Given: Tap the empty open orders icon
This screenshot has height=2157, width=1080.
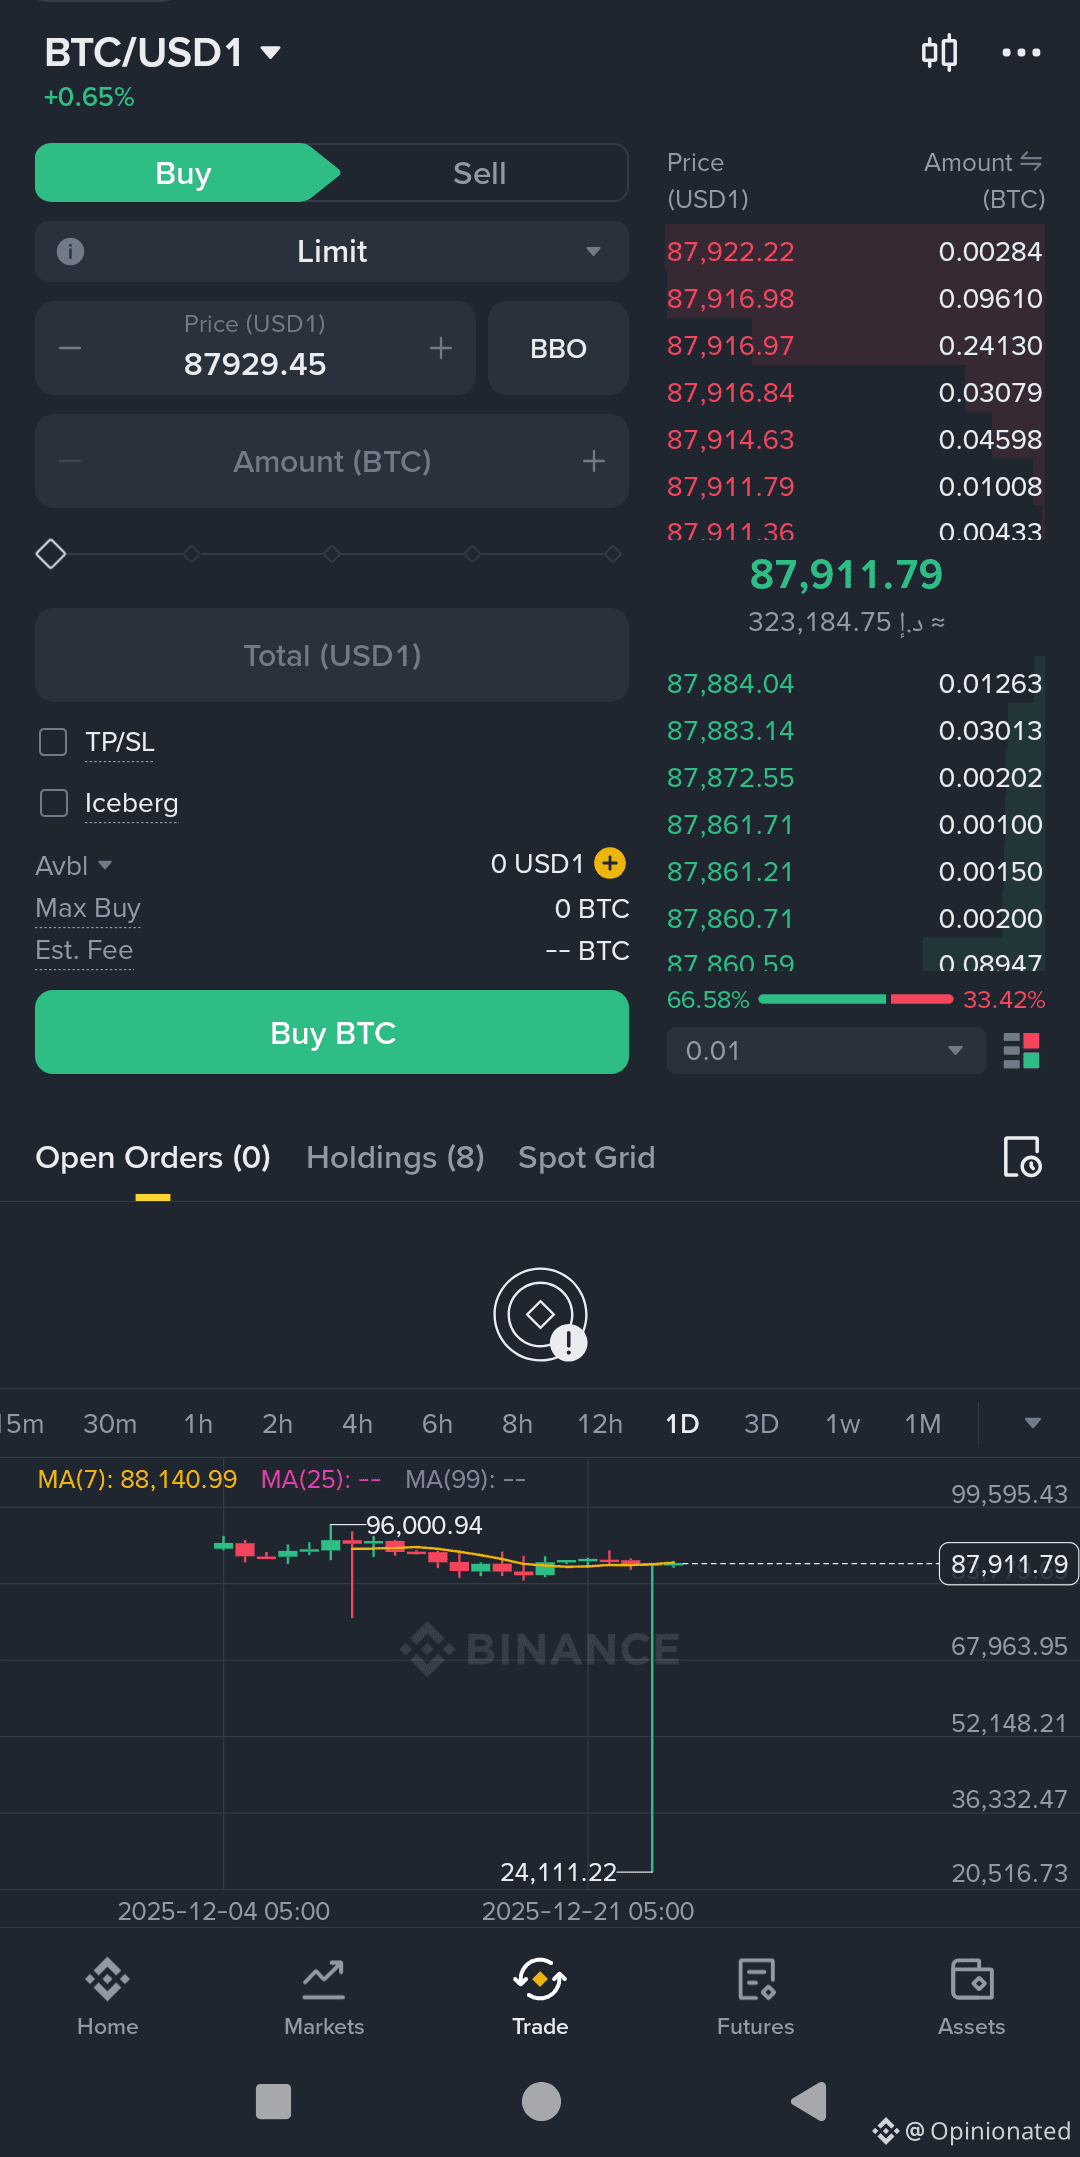Looking at the screenshot, I should click(x=540, y=1315).
